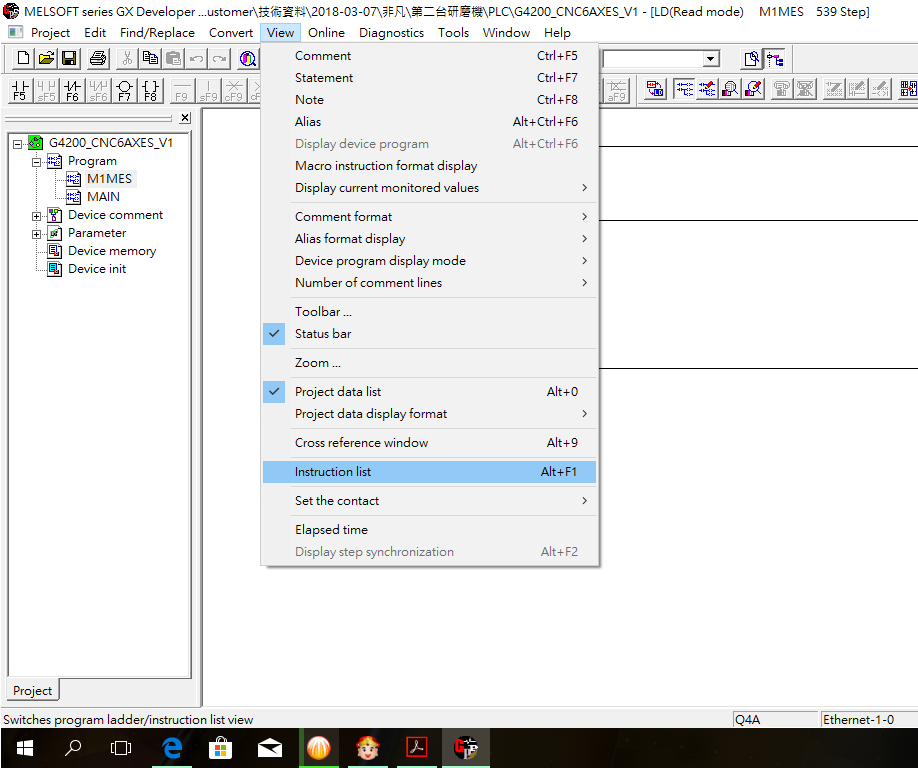Click the Open project folder icon
This screenshot has width=918, height=768.
[x=46, y=59]
